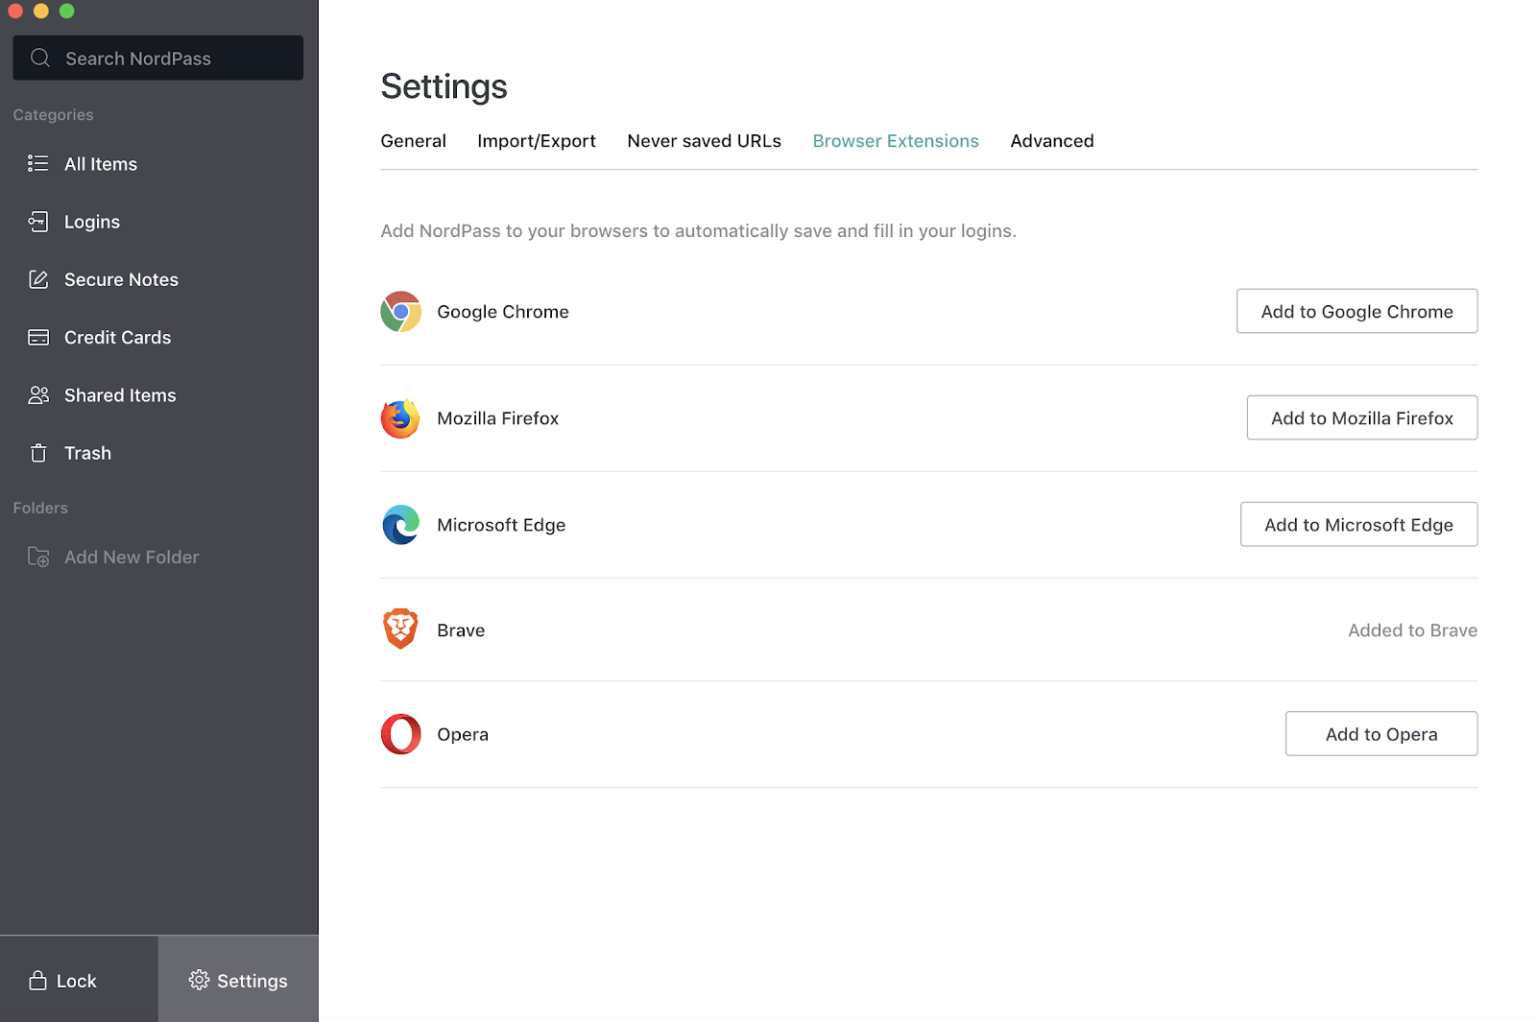The width and height of the screenshot is (1536, 1022).
Task: Open the Logins category
Action: tap(92, 221)
